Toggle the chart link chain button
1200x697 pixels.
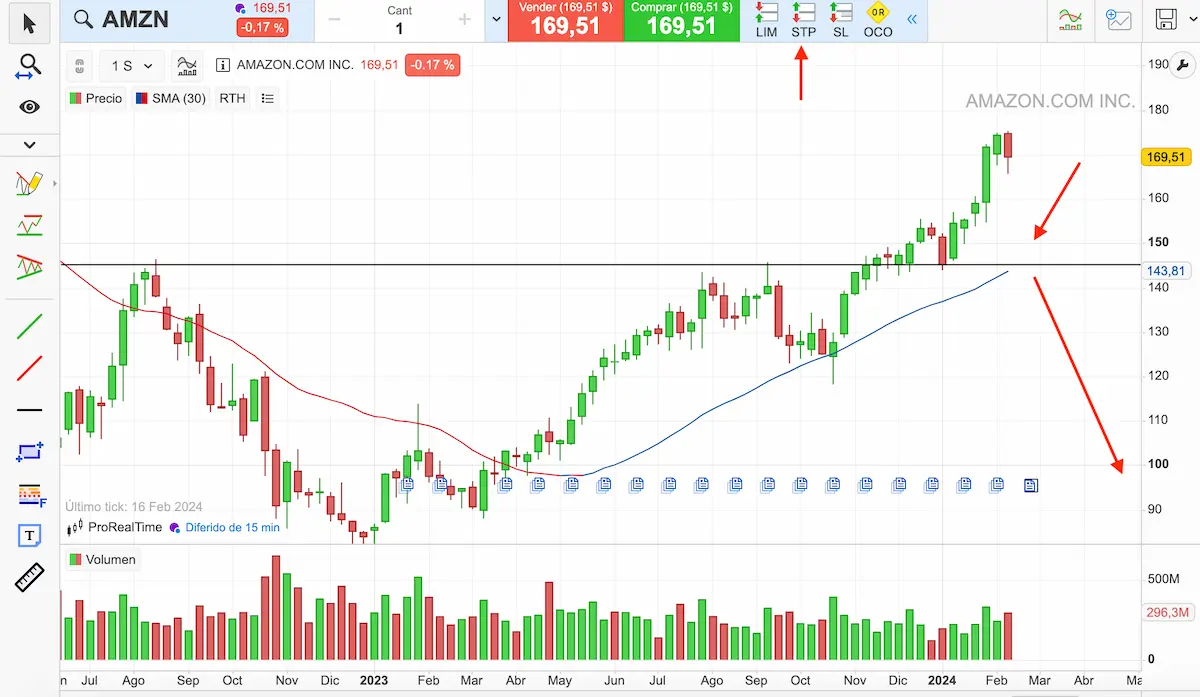click(81, 66)
